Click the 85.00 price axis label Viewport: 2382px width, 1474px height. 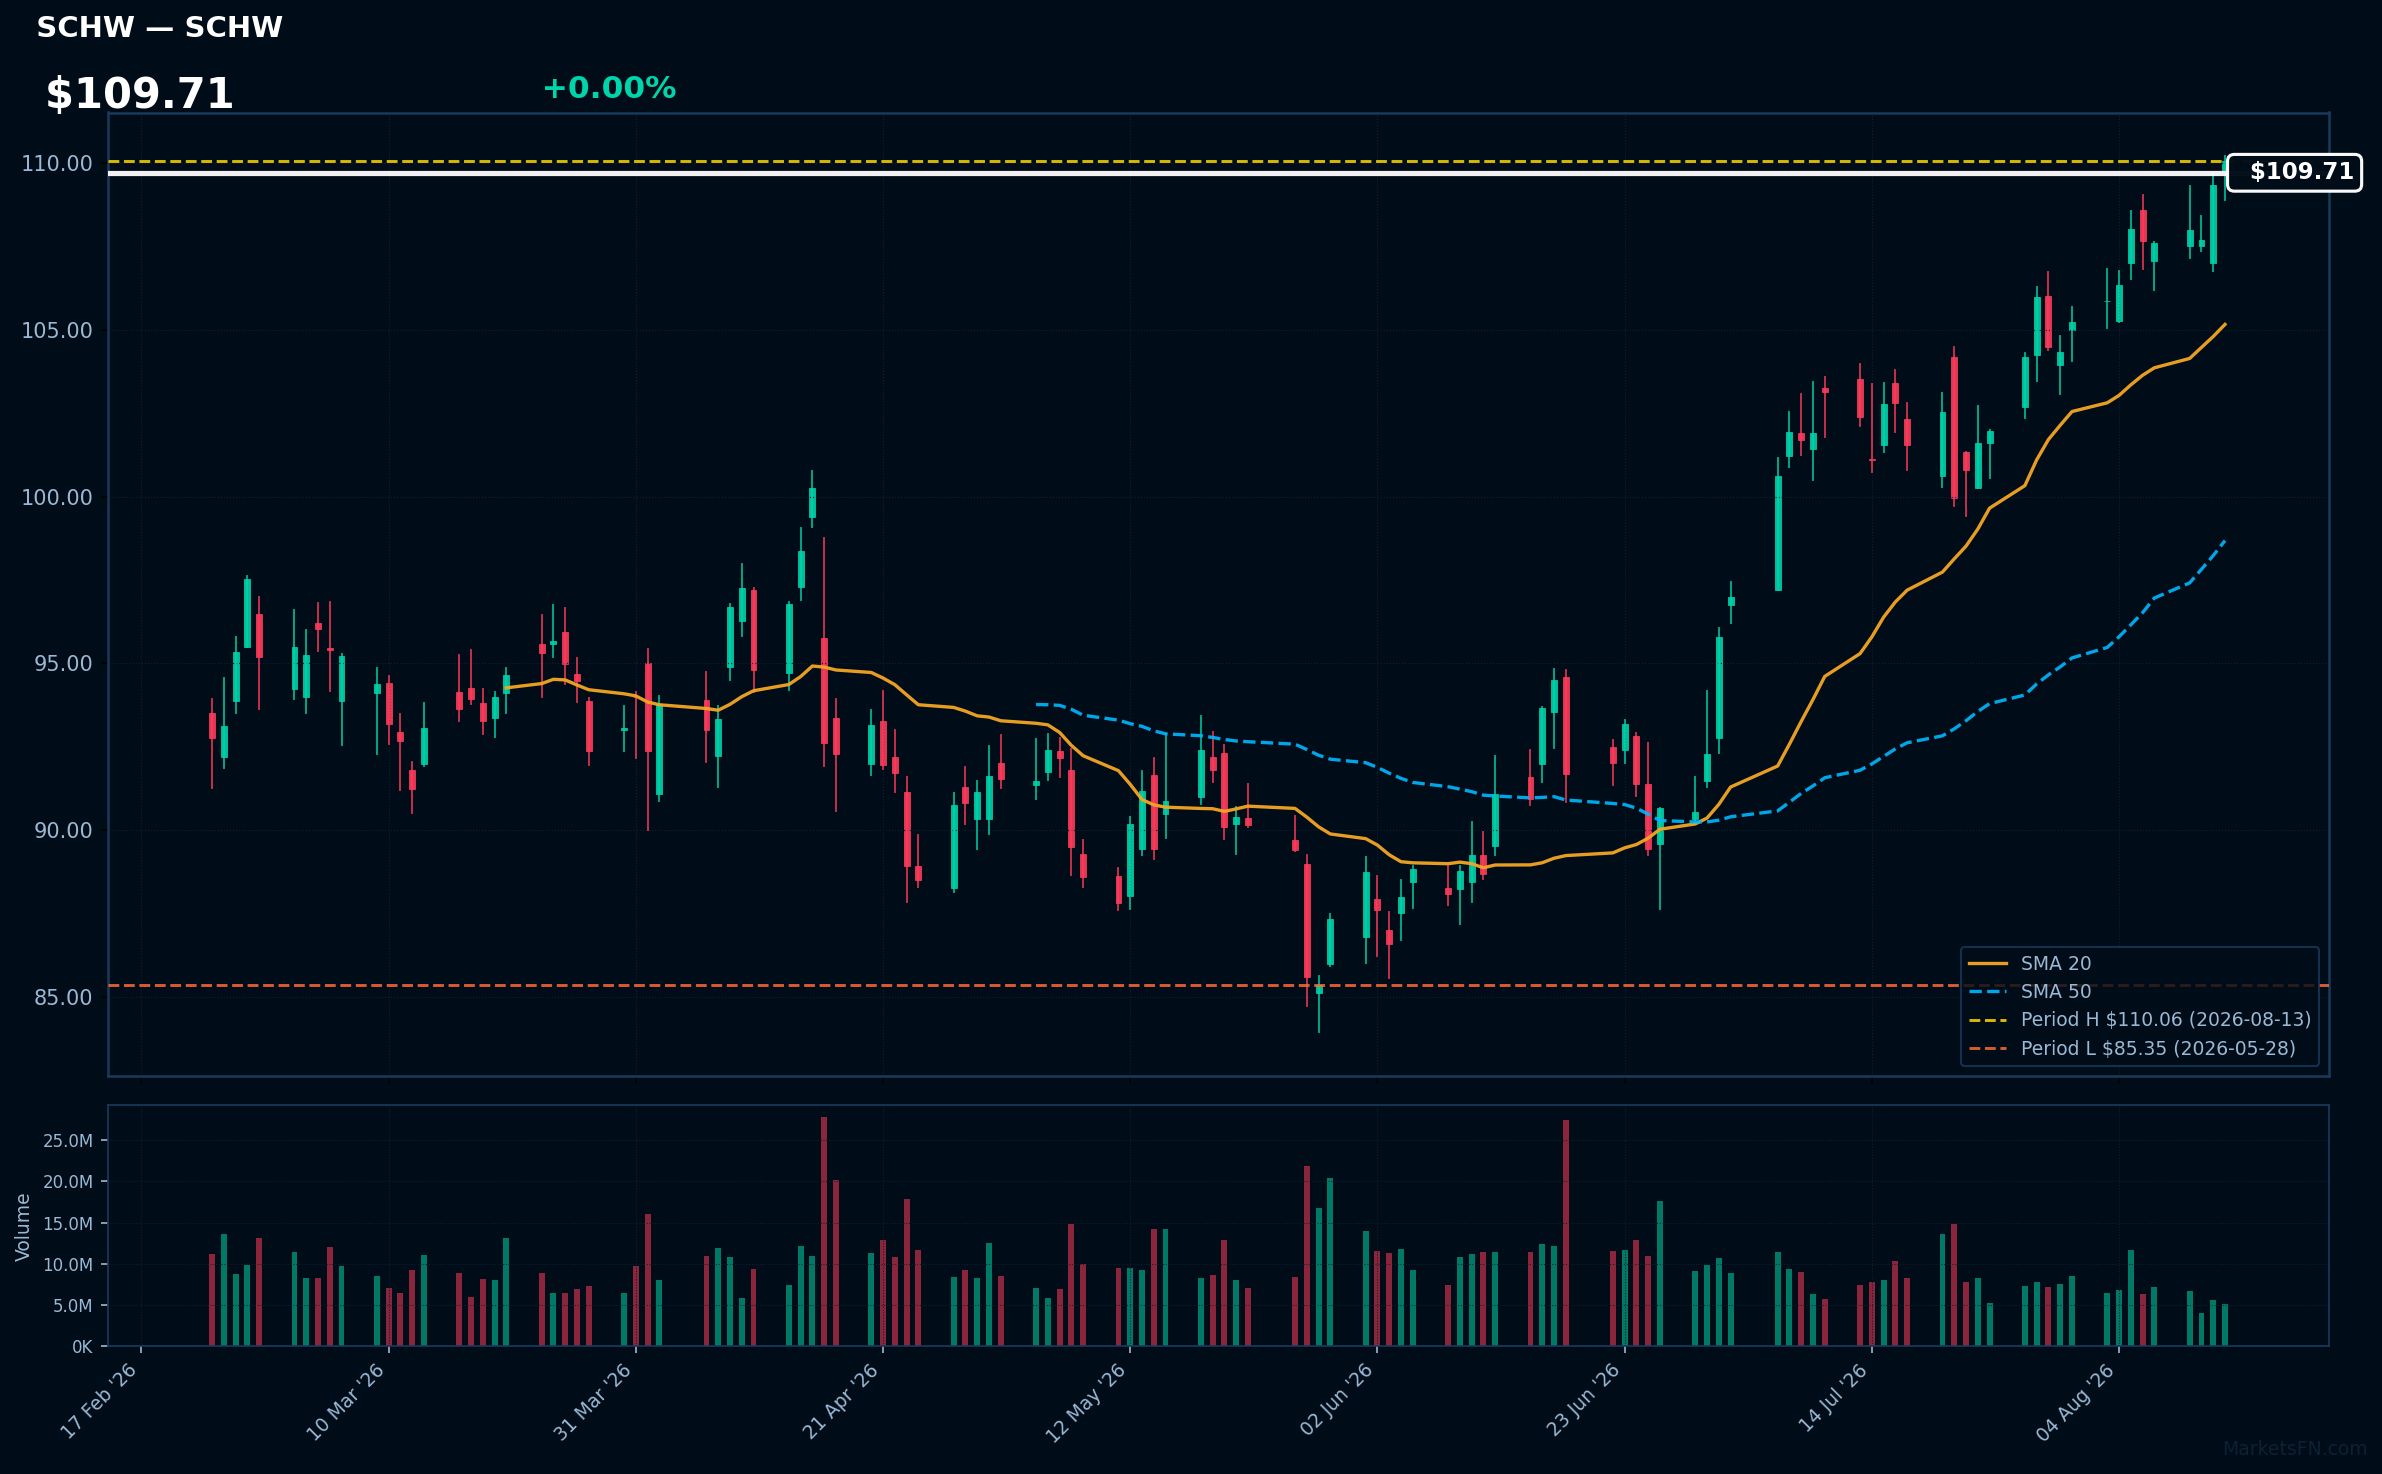pyautogui.click(x=62, y=998)
